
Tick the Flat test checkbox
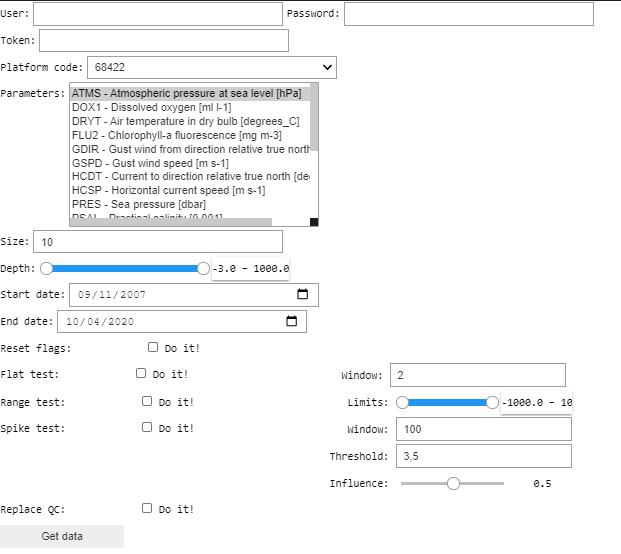coord(141,373)
